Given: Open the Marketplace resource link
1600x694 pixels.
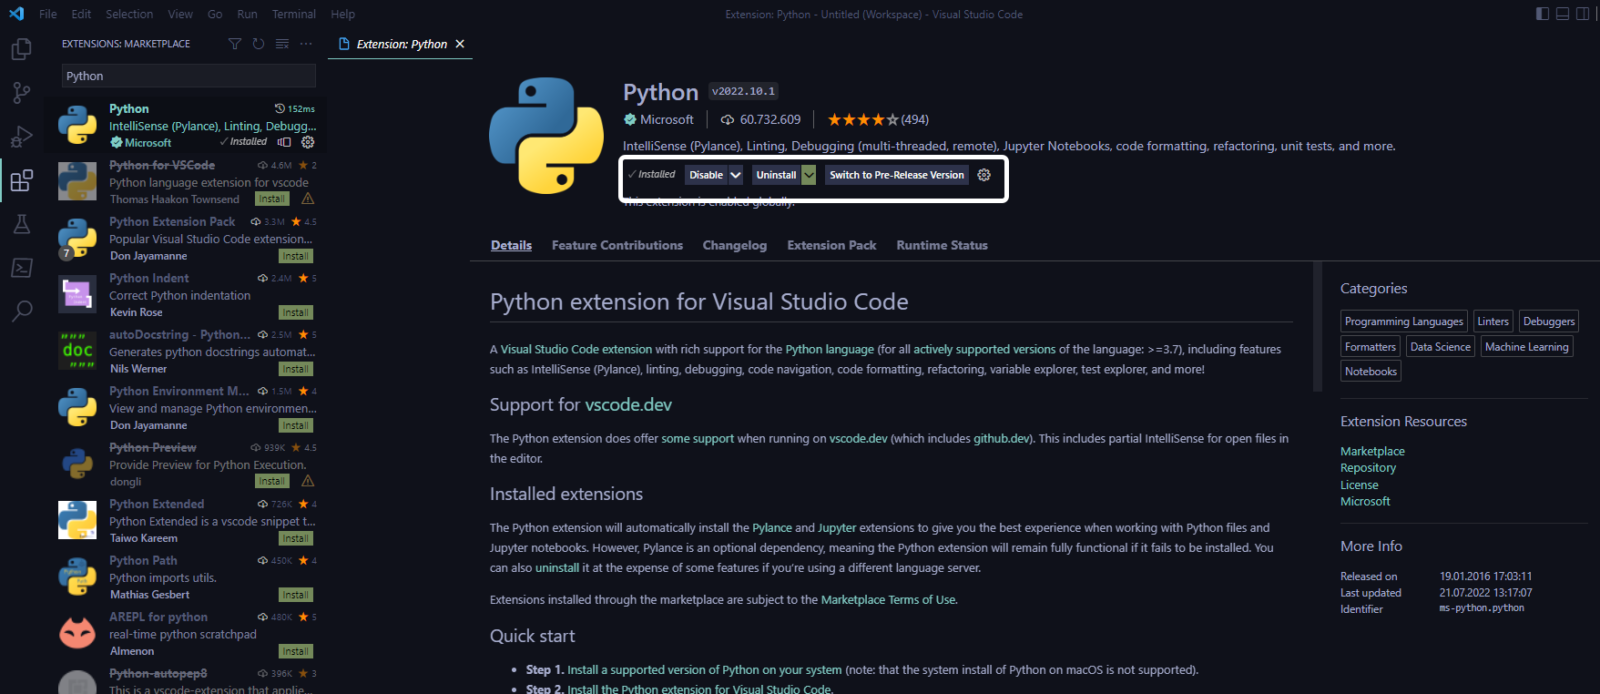Looking at the screenshot, I should tap(1372, 451).
